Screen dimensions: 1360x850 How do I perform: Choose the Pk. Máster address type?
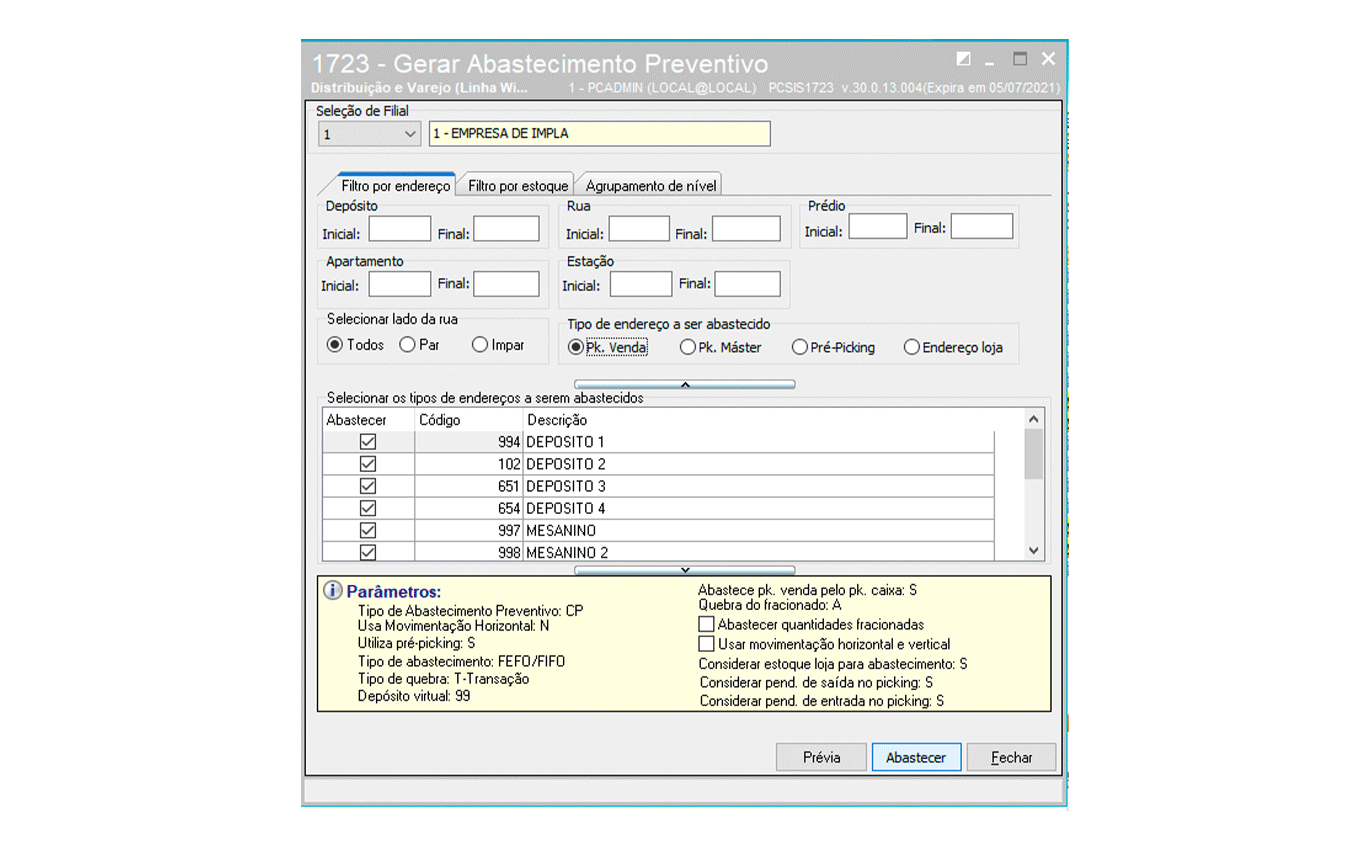point(687,348)
